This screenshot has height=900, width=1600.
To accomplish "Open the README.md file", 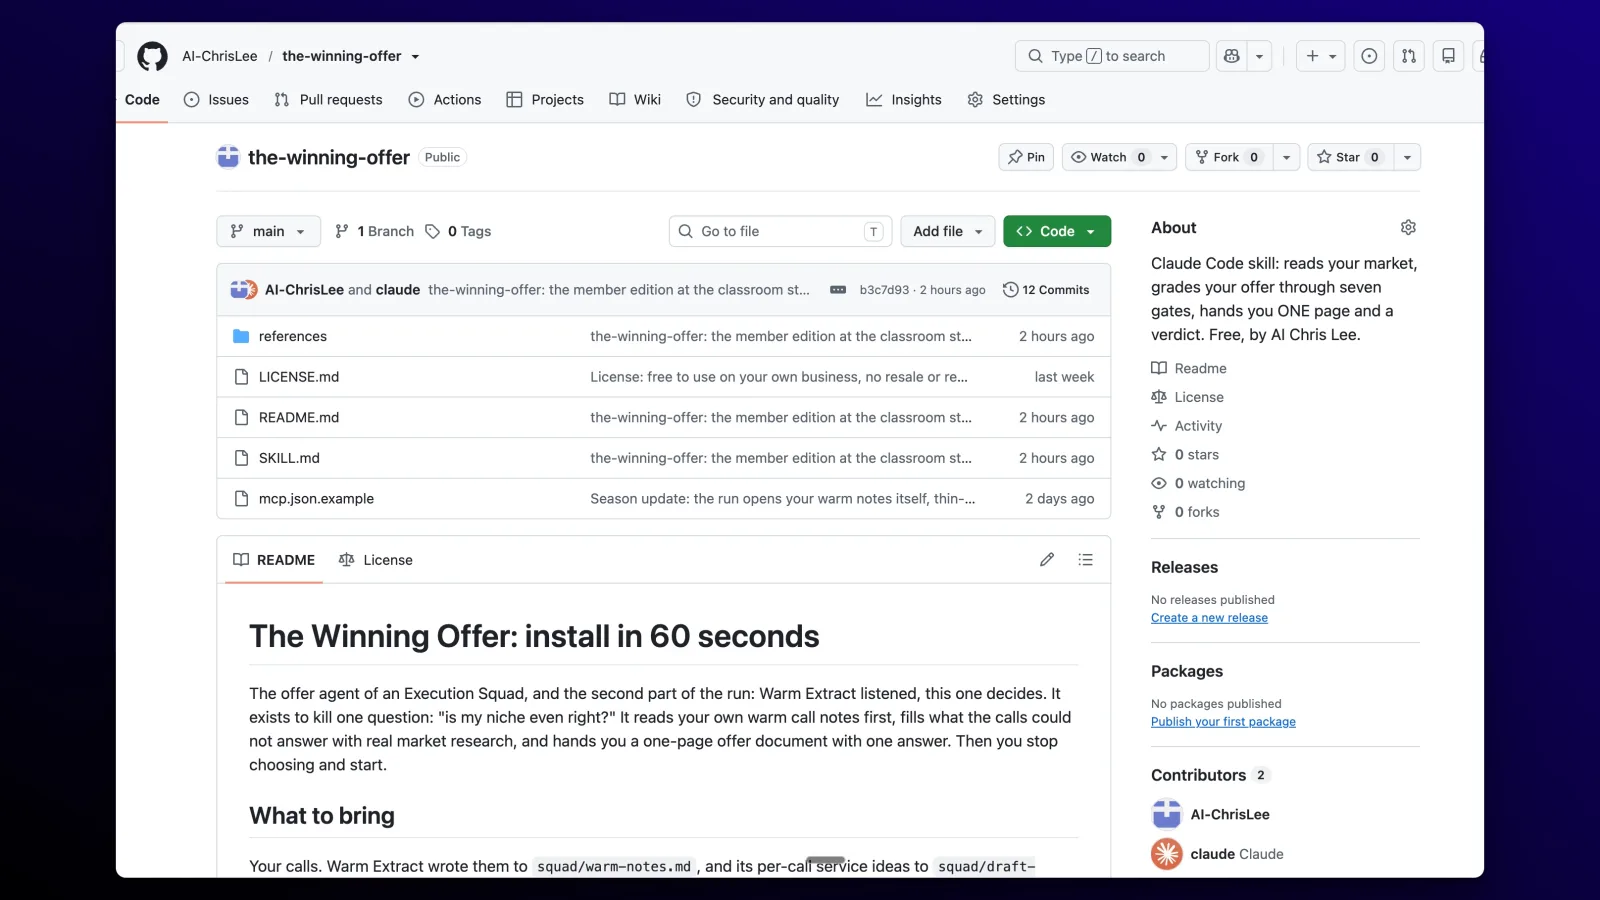I will (299, 418).
